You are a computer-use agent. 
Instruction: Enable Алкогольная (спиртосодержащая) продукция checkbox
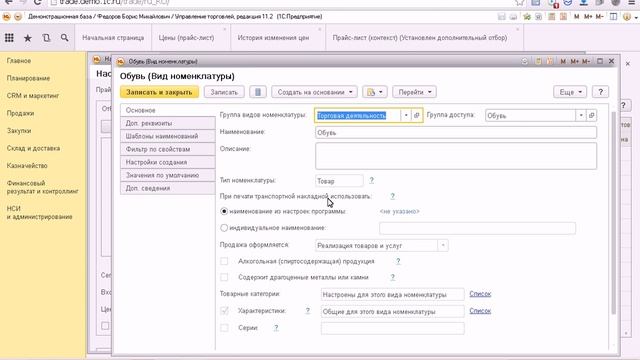tap(224, 261)
